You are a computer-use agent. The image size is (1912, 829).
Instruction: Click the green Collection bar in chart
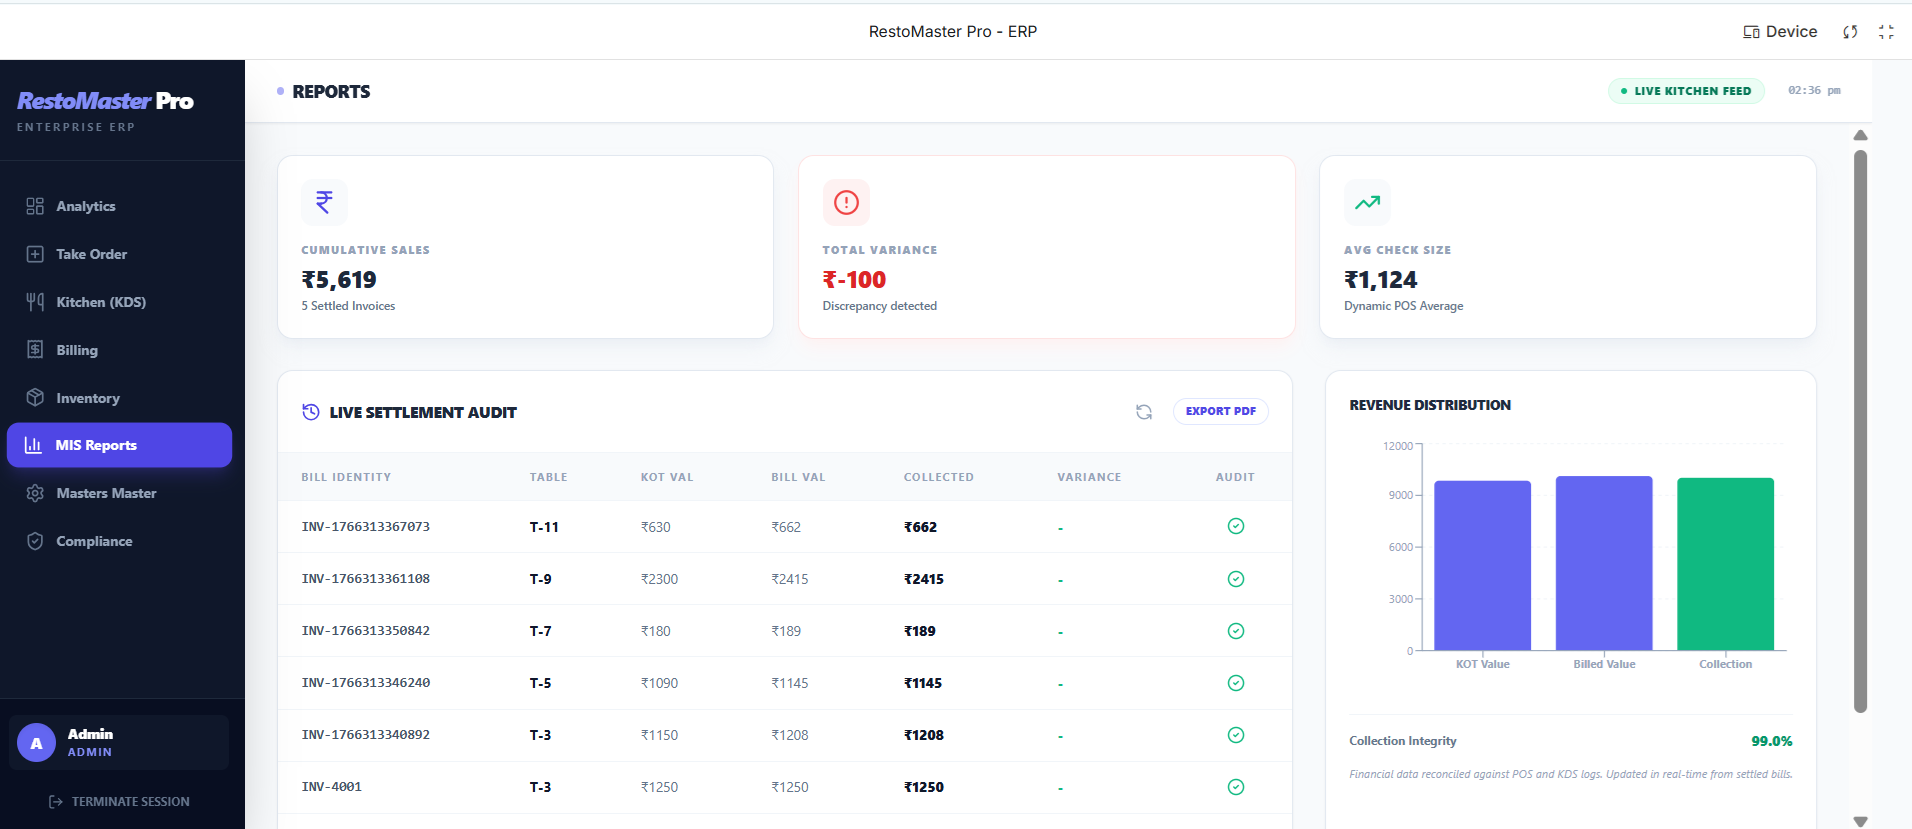coord(1725,565)
